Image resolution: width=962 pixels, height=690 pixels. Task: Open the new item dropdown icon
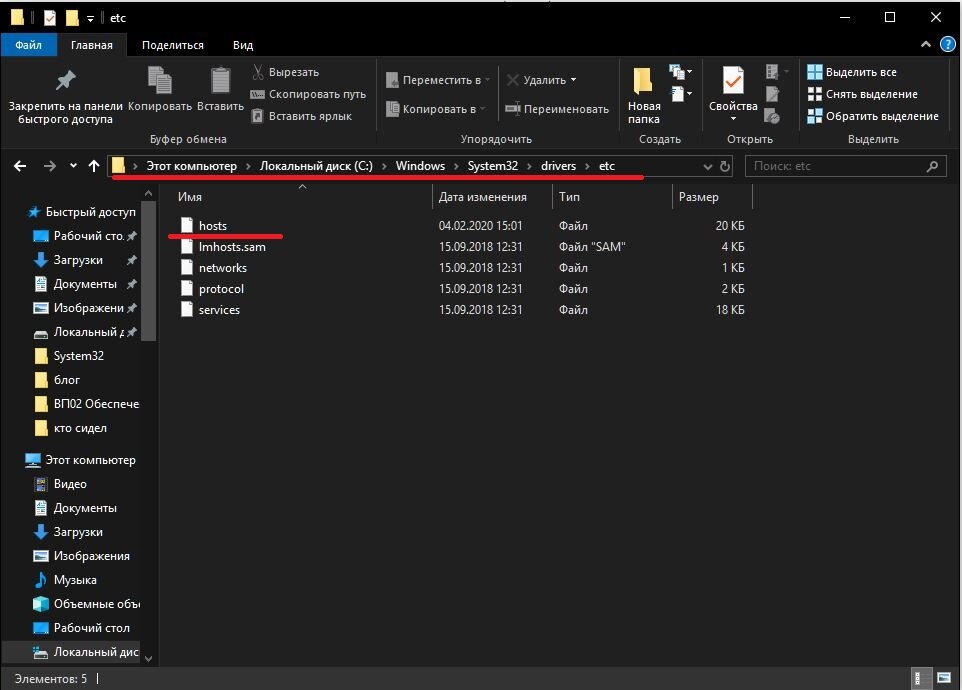pos(680,72)
